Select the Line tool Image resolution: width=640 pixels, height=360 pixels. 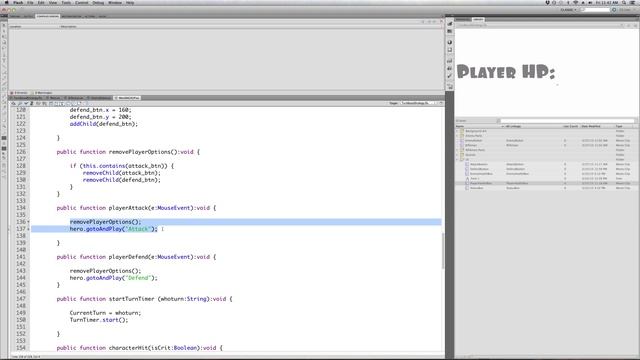[x=4, y=66]
